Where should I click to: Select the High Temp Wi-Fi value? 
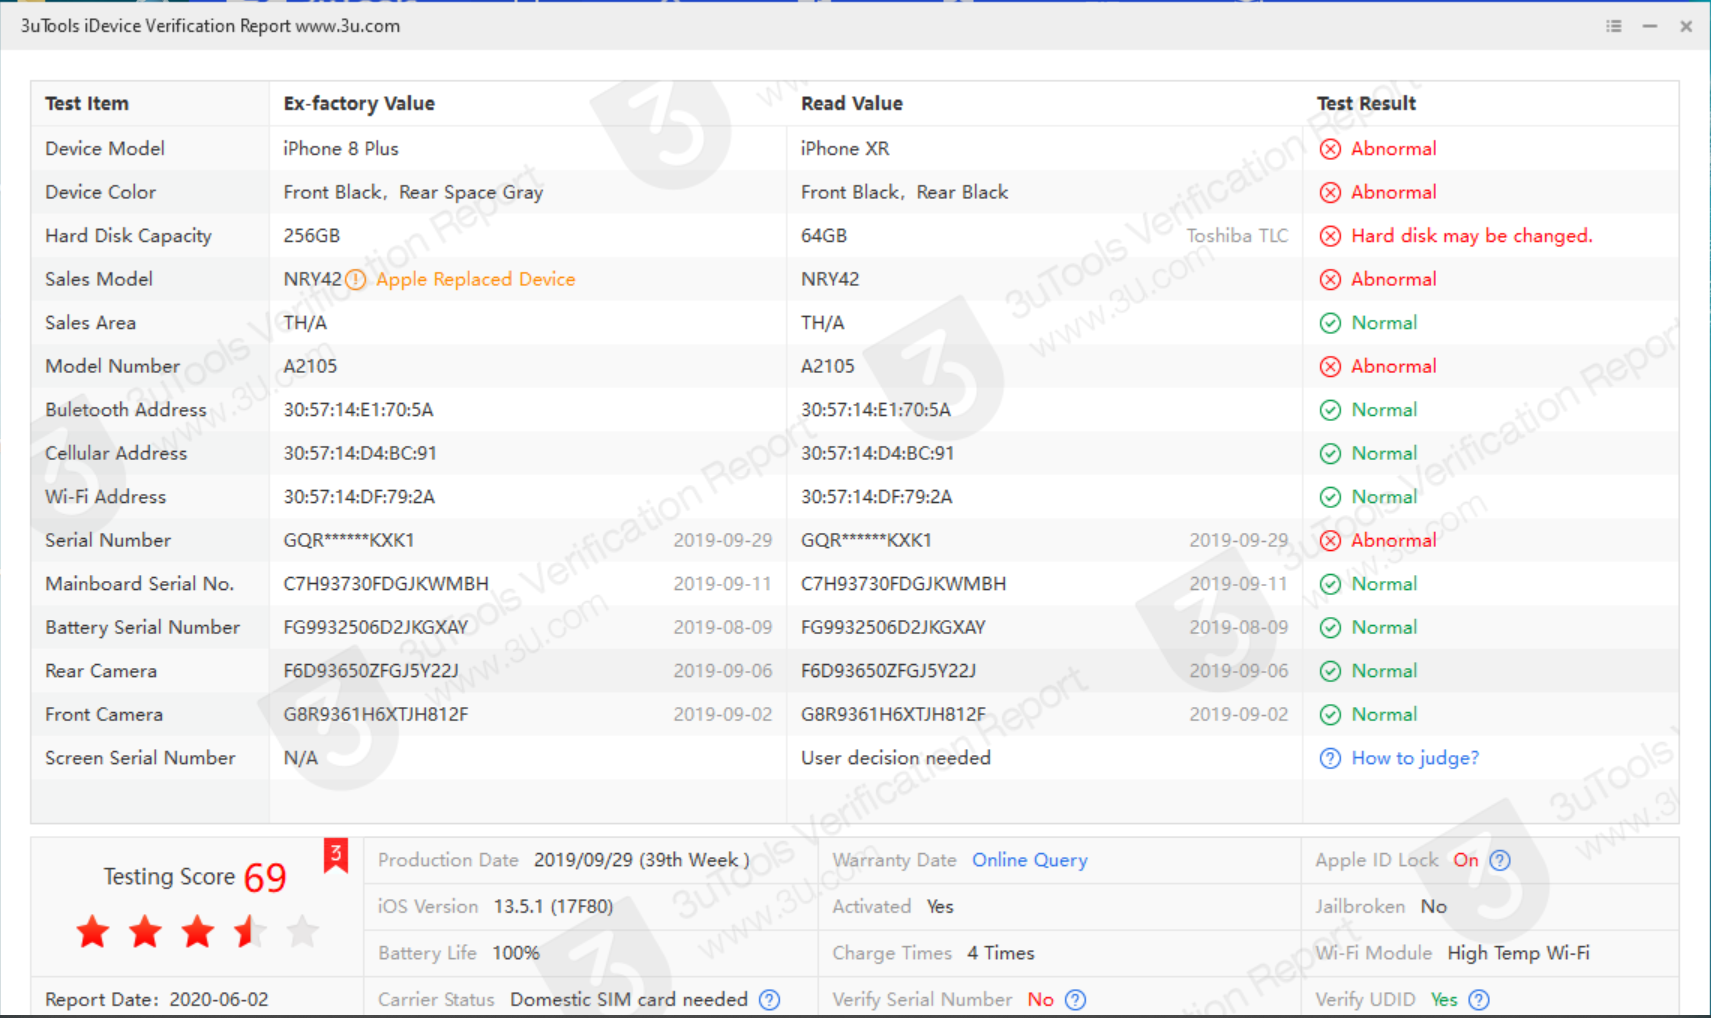point(1518,953)
